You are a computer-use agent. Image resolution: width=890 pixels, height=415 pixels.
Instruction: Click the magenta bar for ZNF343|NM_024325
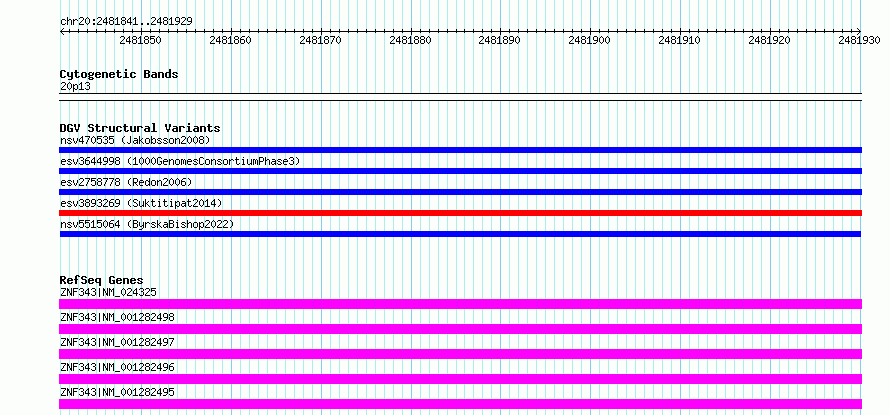tap(460, 304)
